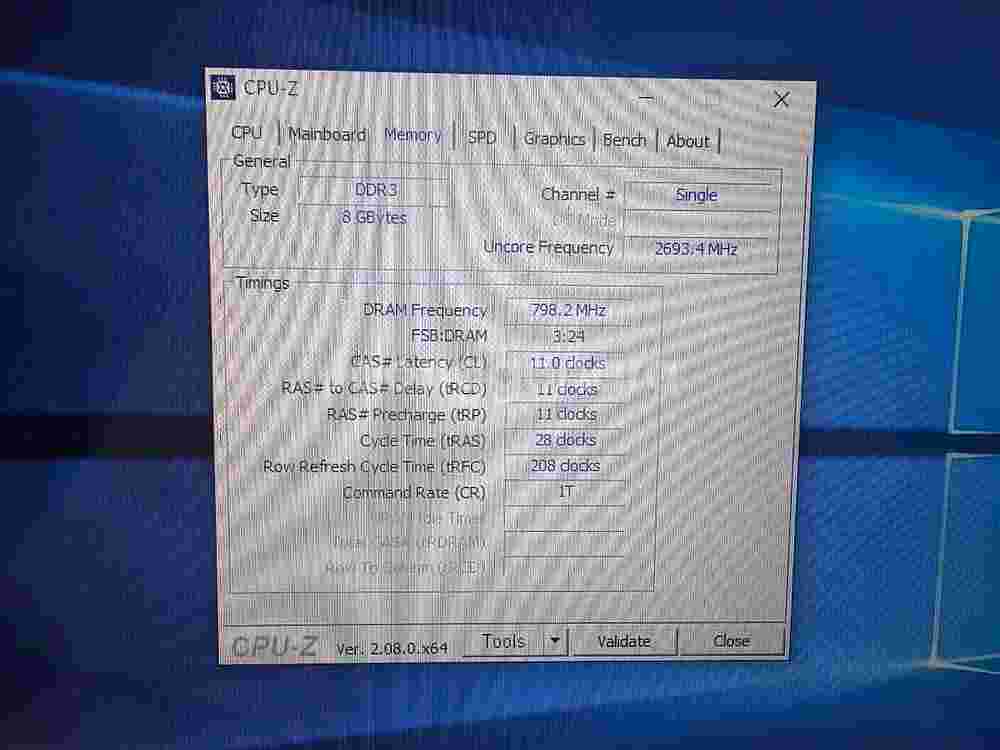Viewport: 1000px width, 750px height.
Task: Close CPU-Z with the X button
Action: [x=781, y=99]
